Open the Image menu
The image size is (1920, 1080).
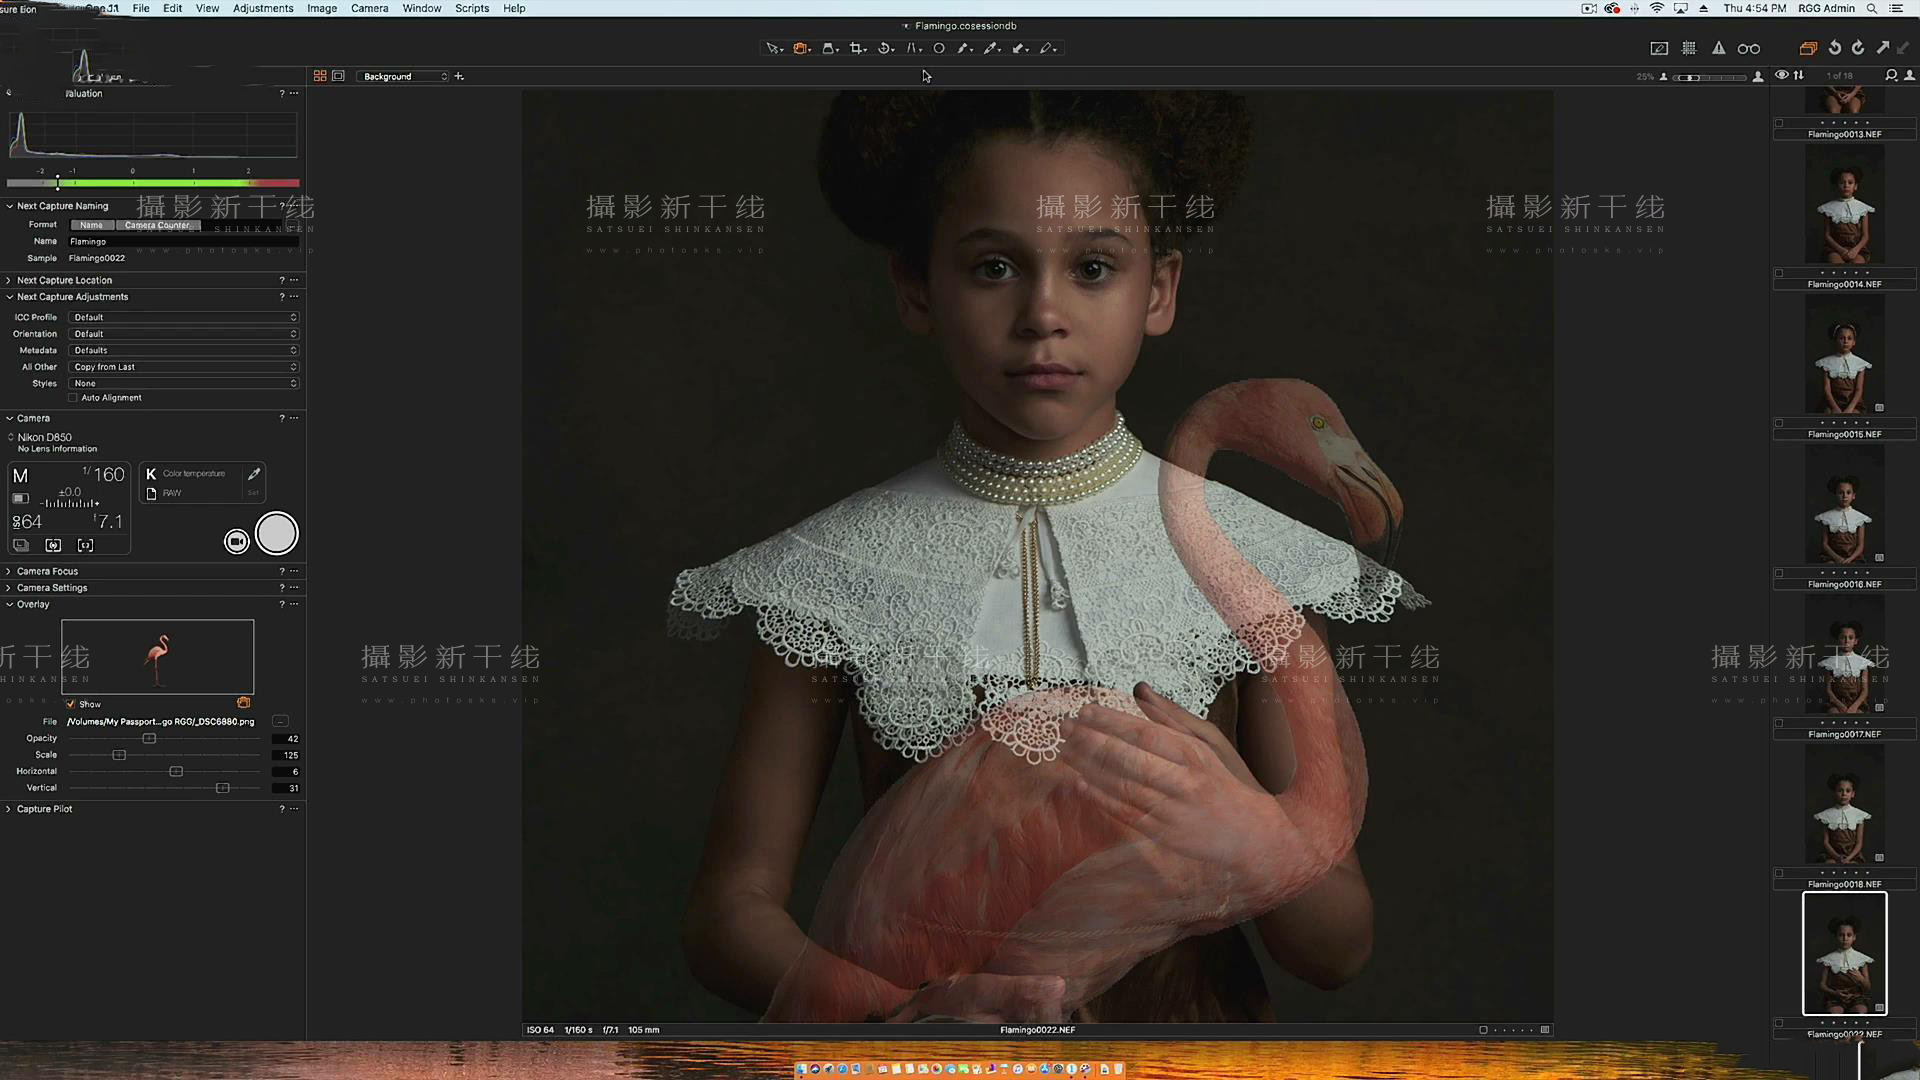(322, 8)
